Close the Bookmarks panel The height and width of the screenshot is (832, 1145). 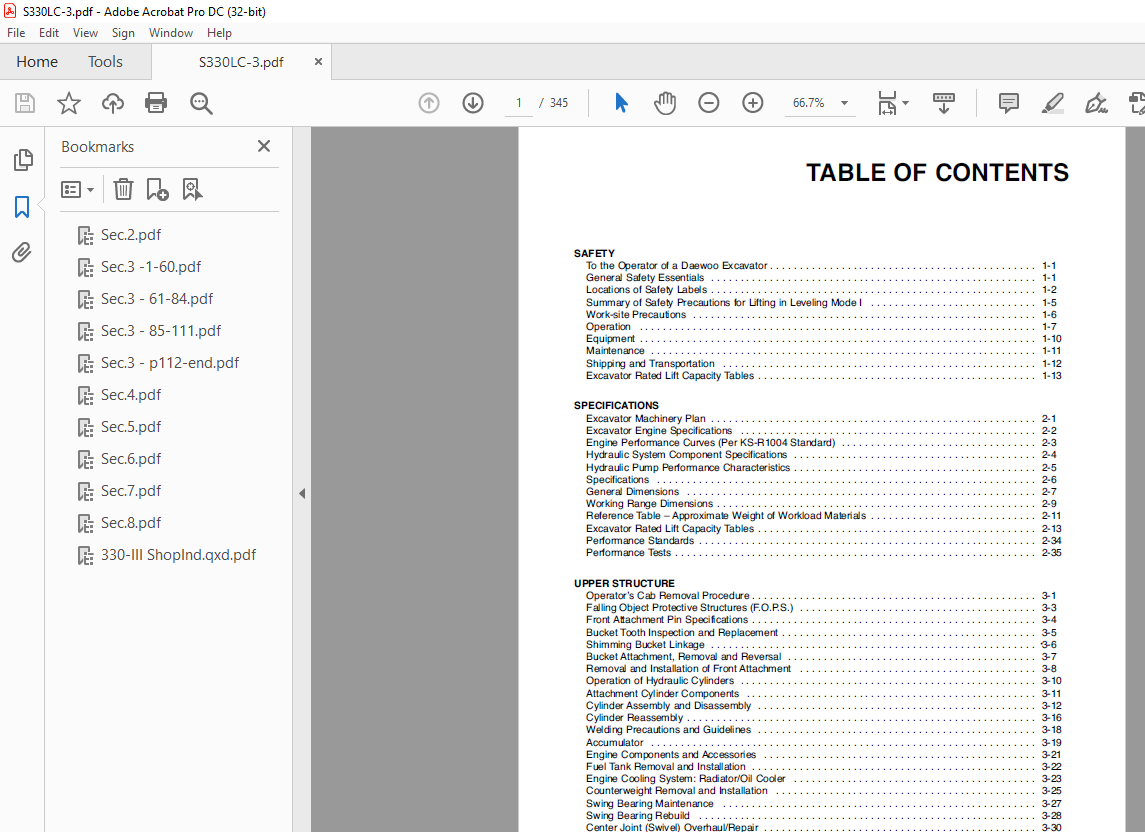(x=264, y=146)
